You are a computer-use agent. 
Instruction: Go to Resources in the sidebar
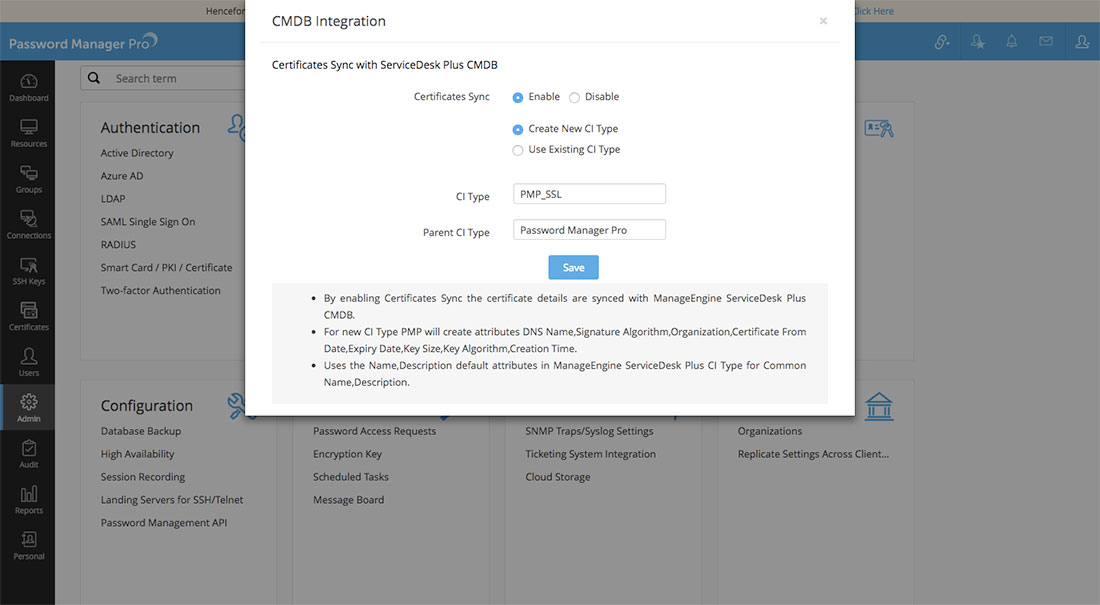(x=28, y=133)
